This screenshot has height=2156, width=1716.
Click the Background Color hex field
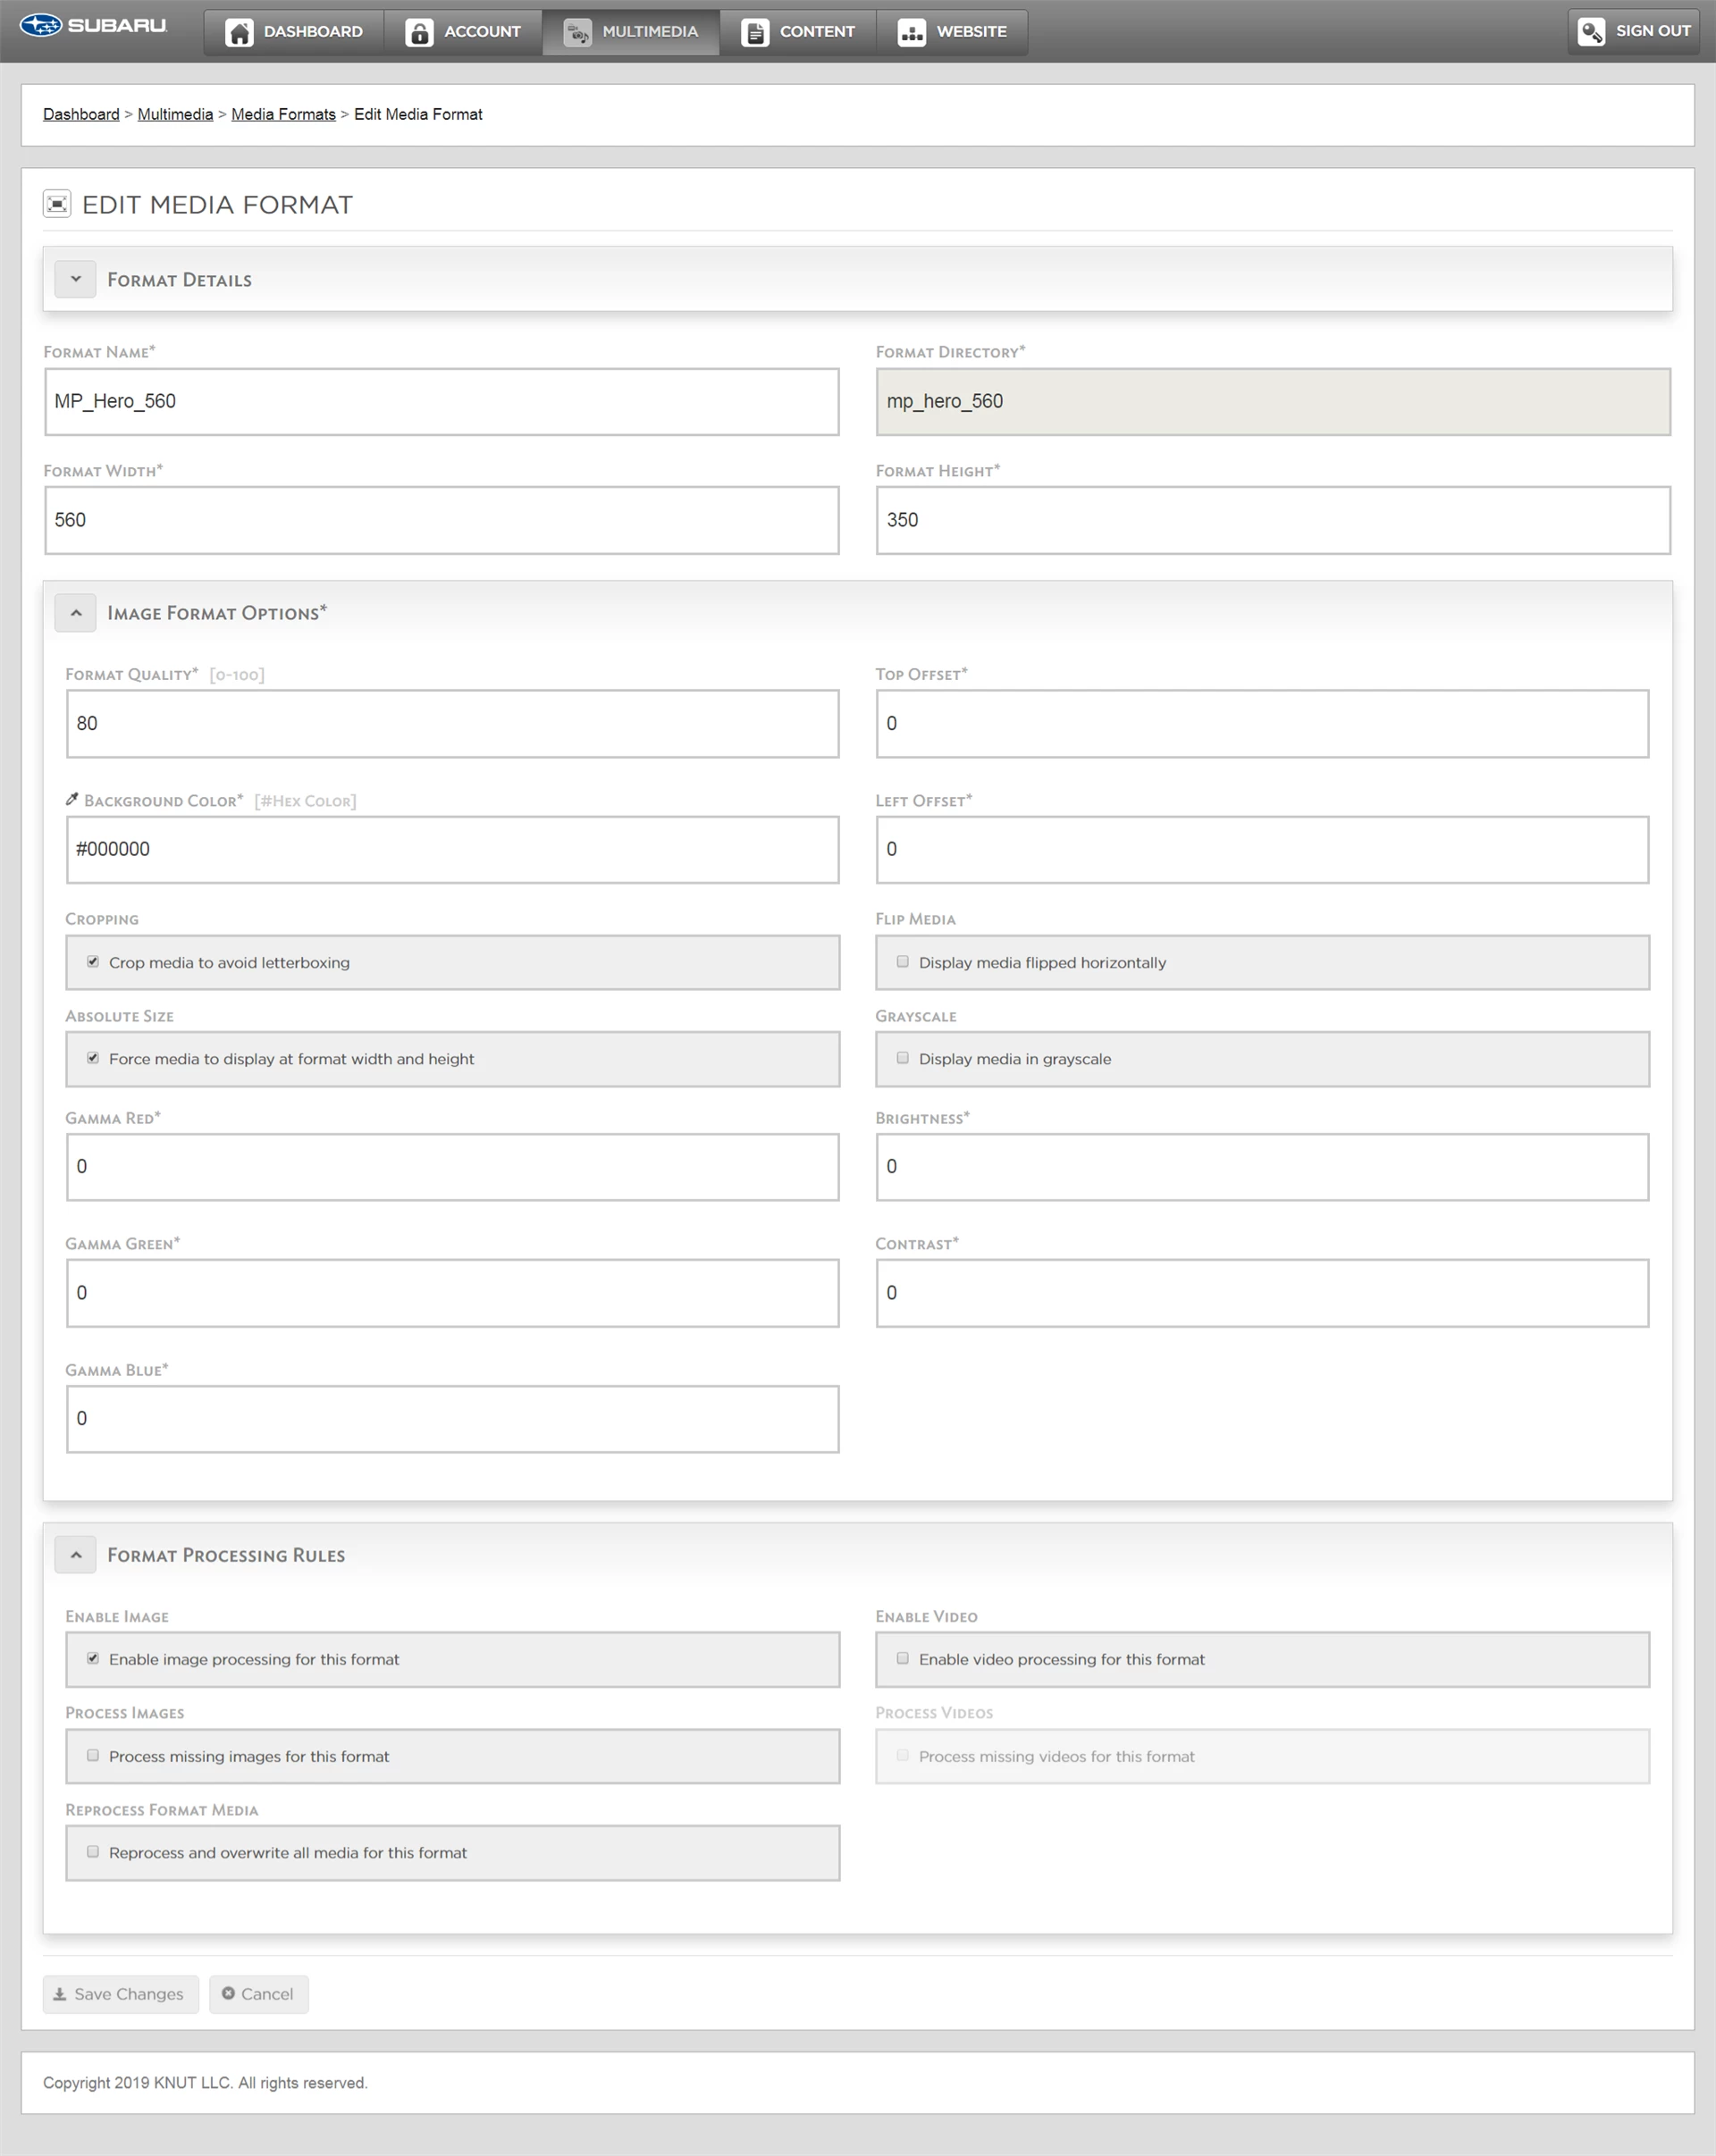452,849
